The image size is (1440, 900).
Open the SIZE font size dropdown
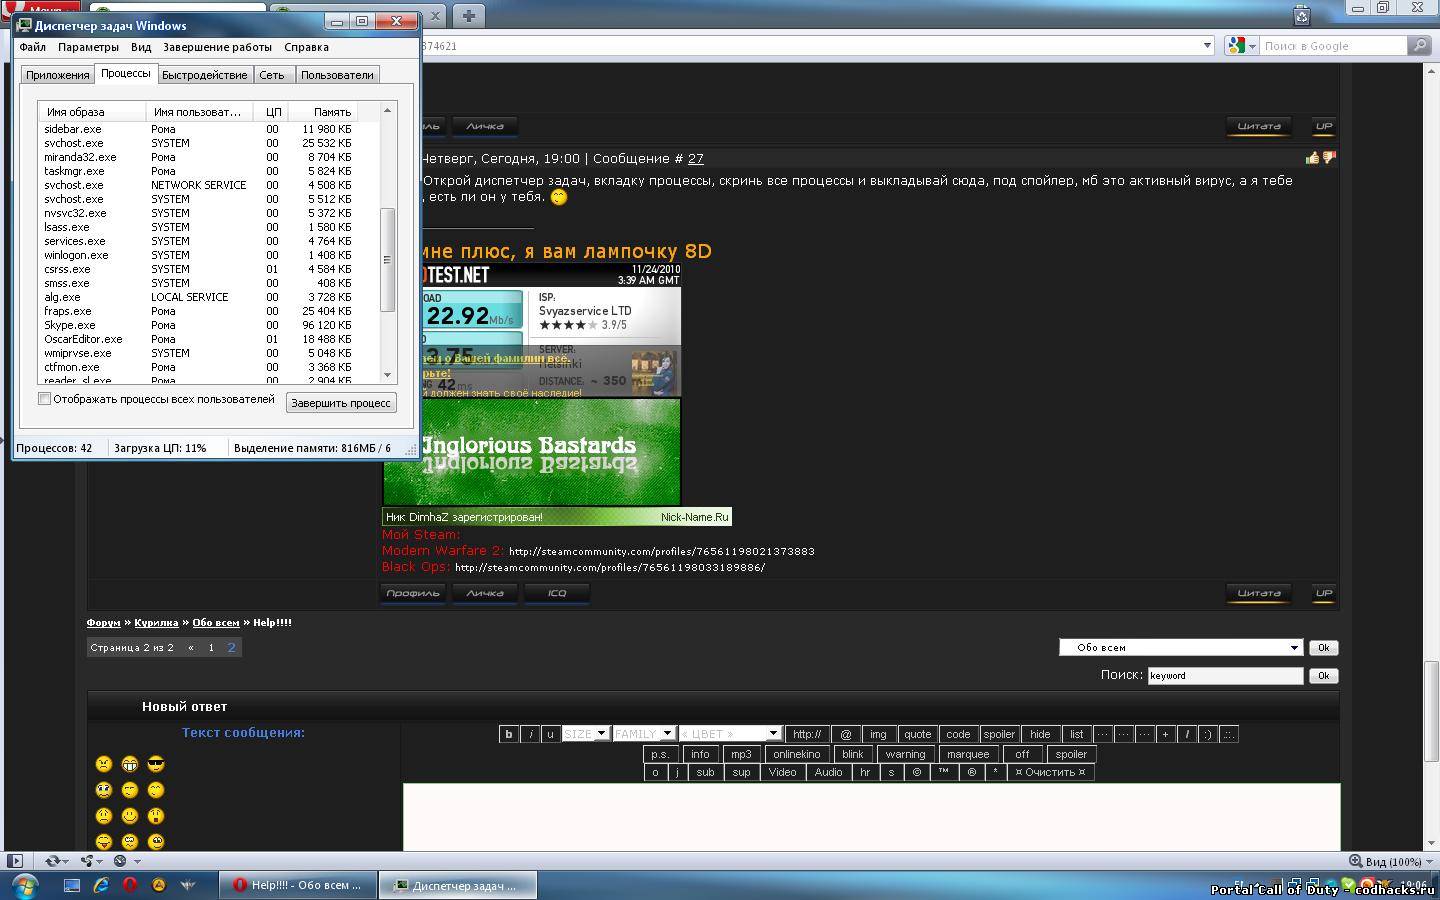[x=586, y=734]
